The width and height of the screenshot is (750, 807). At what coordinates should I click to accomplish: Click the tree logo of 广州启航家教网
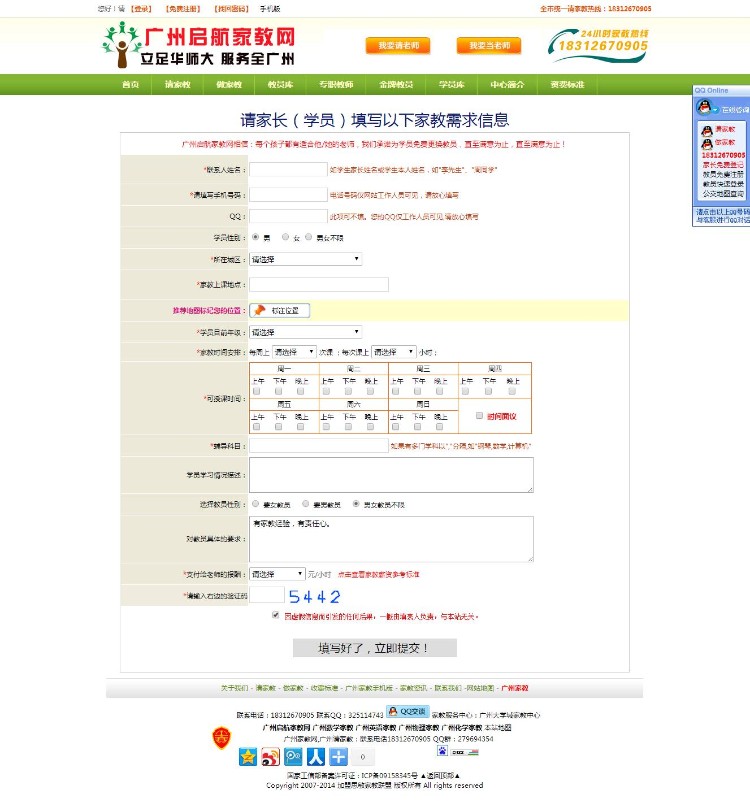coord(121,45)
